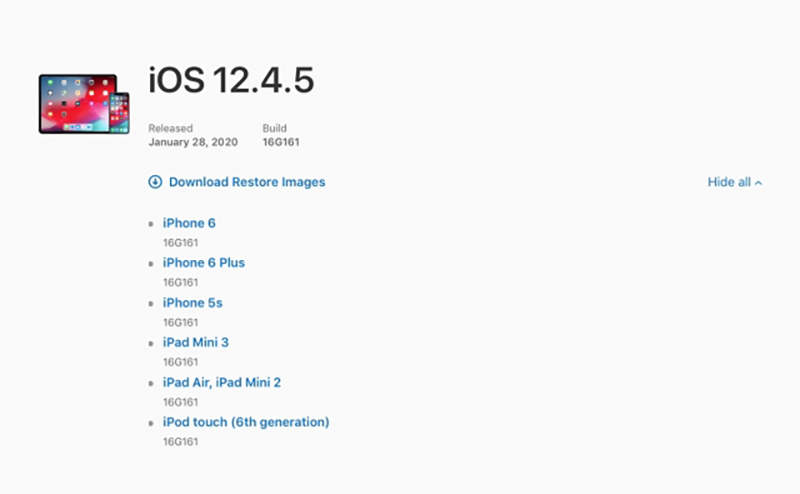The width and height of the screenshot is (800, 494).
Task: Click build number below iPad Air, iPad Mini 2
Action: click(x=180, y=401)
